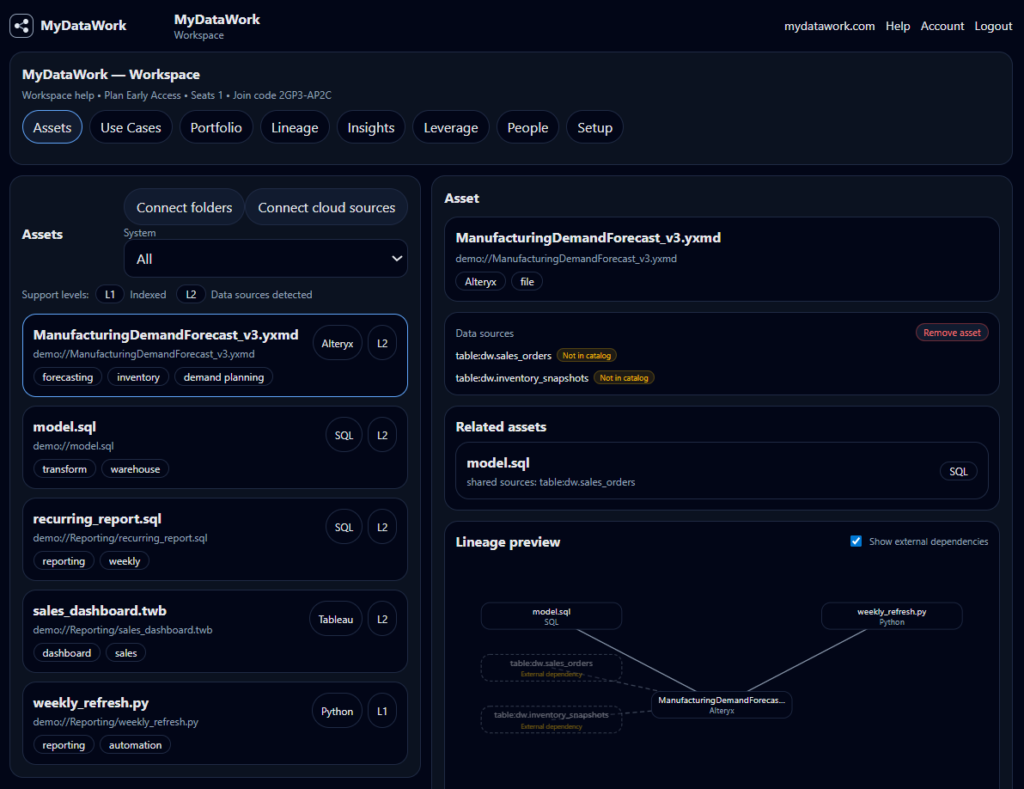Click the L2 badge on recurring_report.sql

click(382, 526)
